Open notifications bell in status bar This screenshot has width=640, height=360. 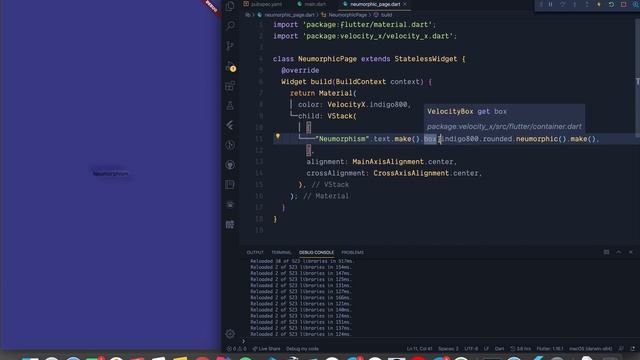point(633,349)
